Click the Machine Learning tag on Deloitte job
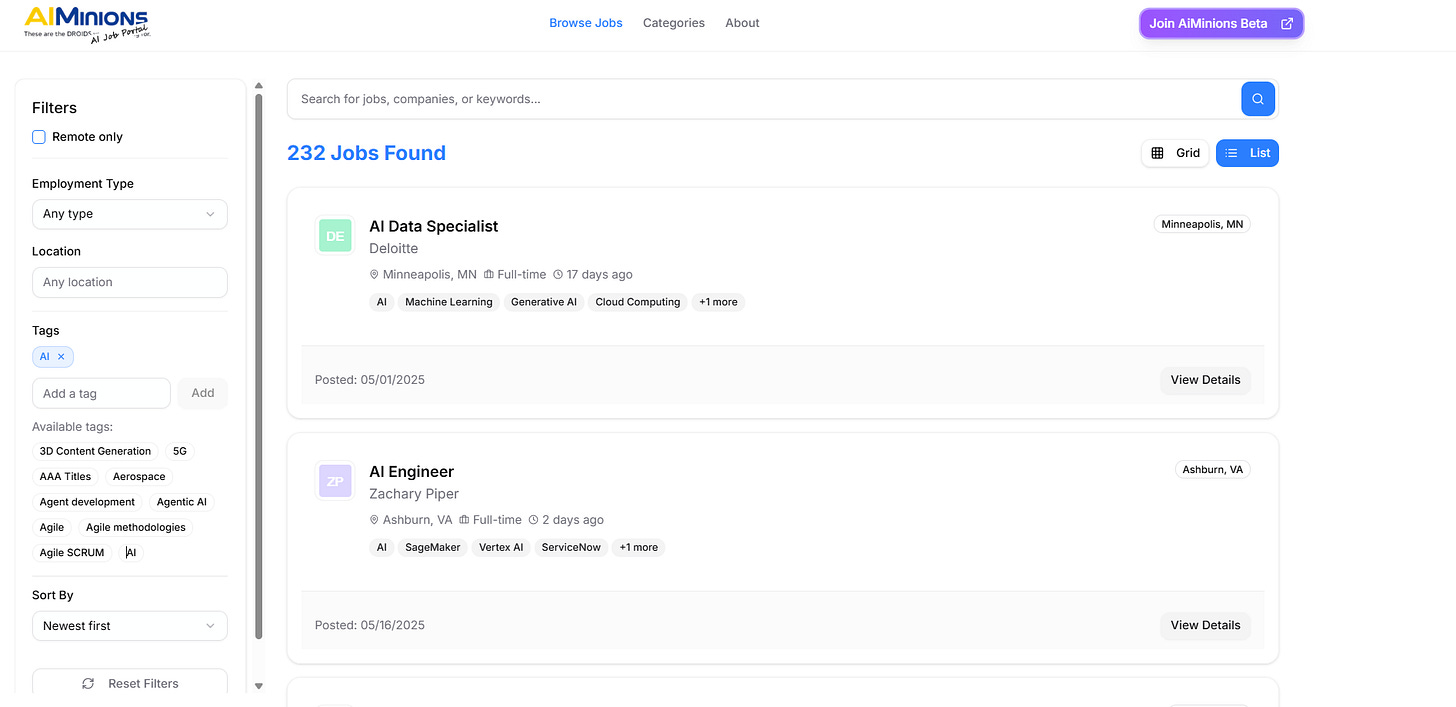 [x=449, y=302]
